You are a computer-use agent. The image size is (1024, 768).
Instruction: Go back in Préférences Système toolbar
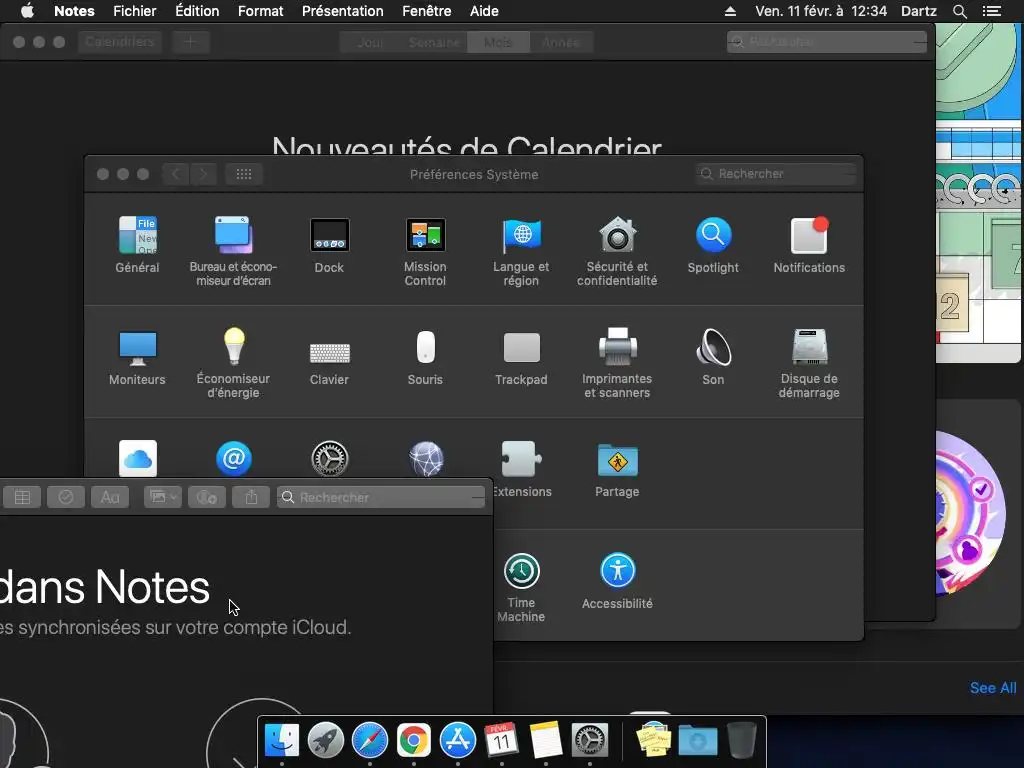175,174
